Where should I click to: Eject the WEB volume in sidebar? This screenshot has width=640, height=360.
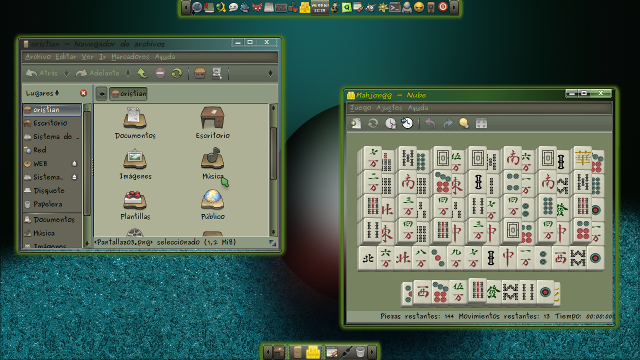[x=74, y=164]
